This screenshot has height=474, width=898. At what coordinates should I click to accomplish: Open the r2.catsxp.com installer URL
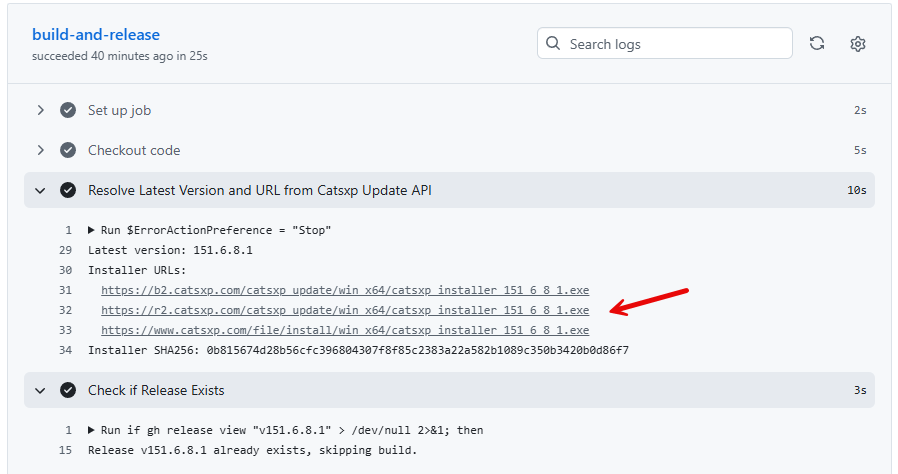345,310
